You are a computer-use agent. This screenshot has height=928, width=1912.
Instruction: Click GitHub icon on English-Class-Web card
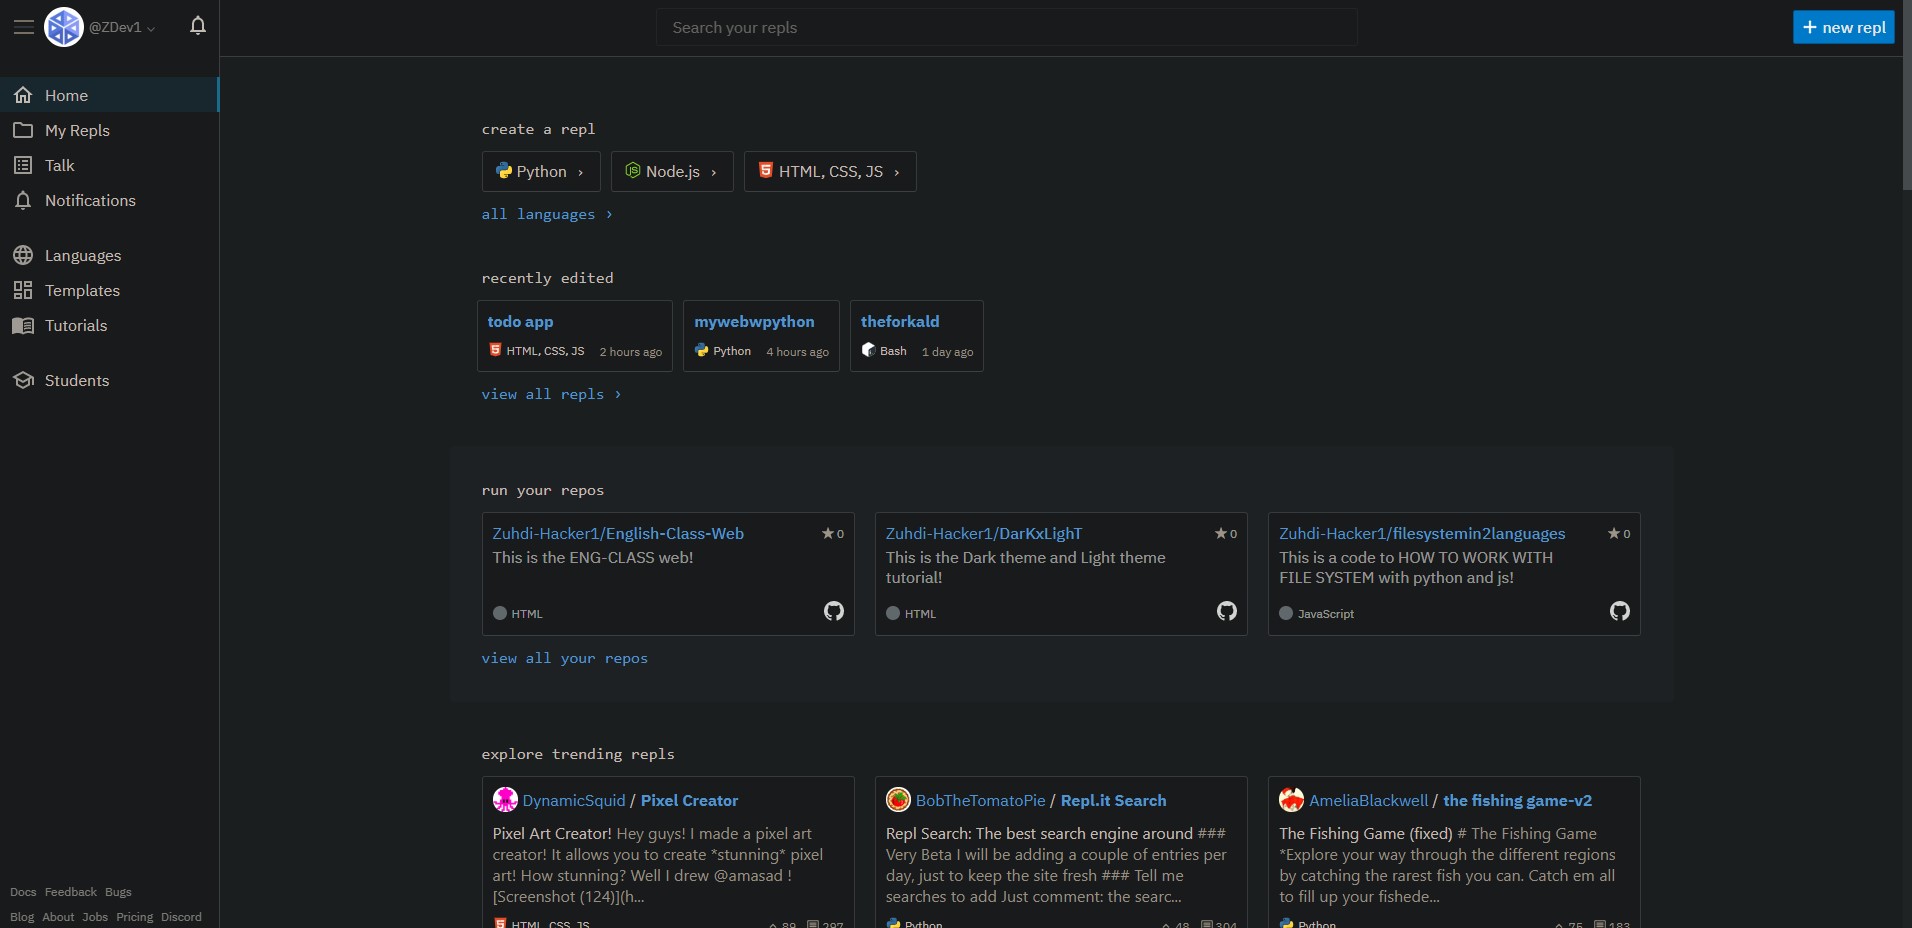[x=834, y=611]
